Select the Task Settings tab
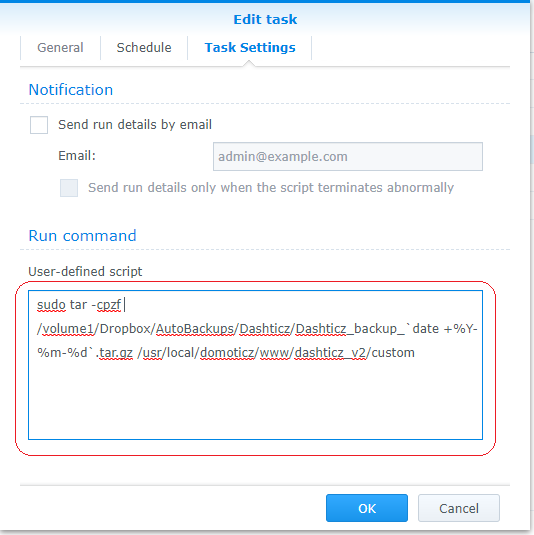534x535 pixels. click(250, 48)
